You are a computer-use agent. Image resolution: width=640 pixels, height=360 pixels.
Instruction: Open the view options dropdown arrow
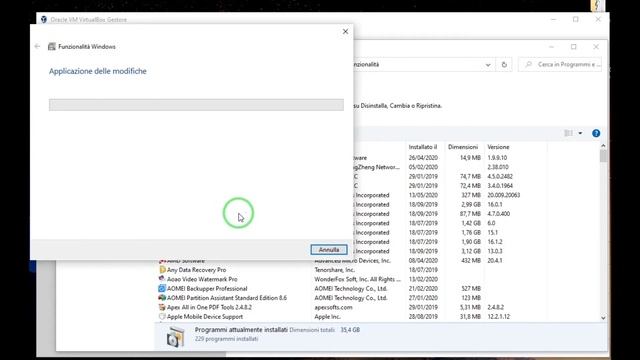[580, 133]
